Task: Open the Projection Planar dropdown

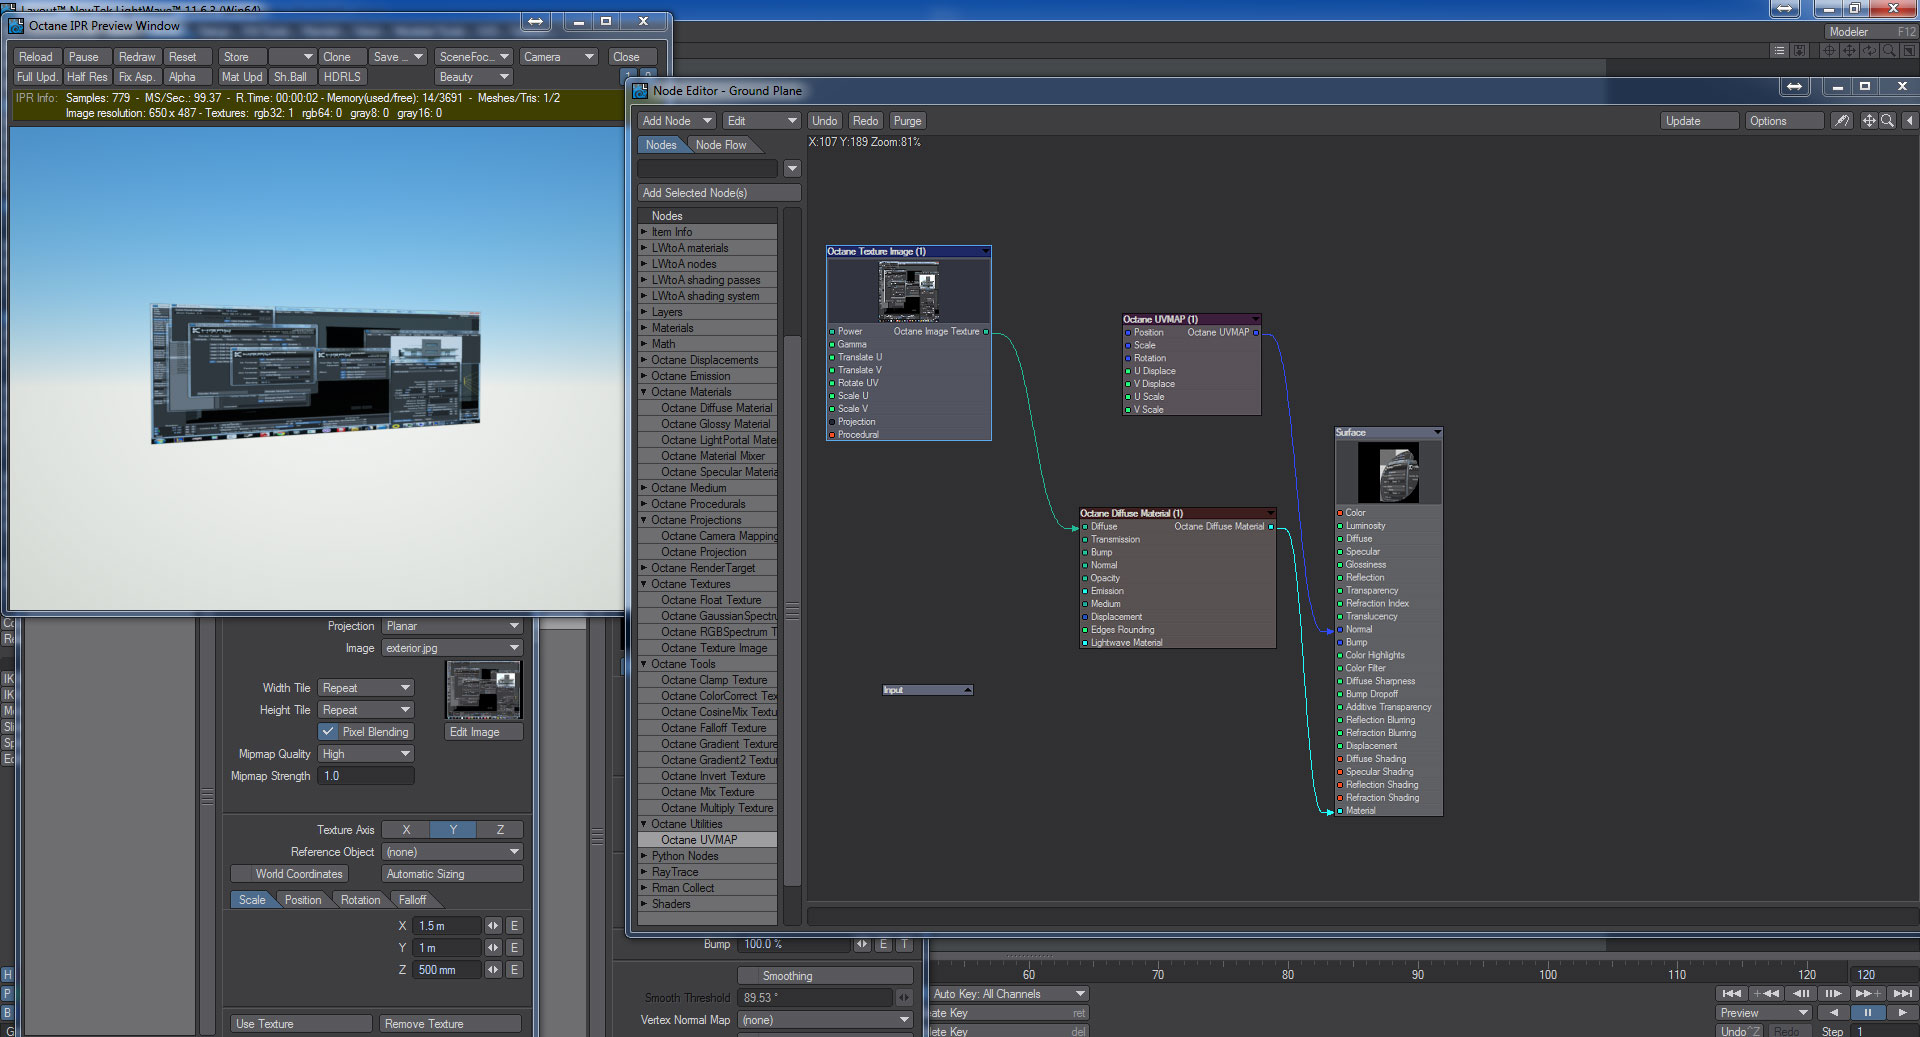Action: click(453, 626)
